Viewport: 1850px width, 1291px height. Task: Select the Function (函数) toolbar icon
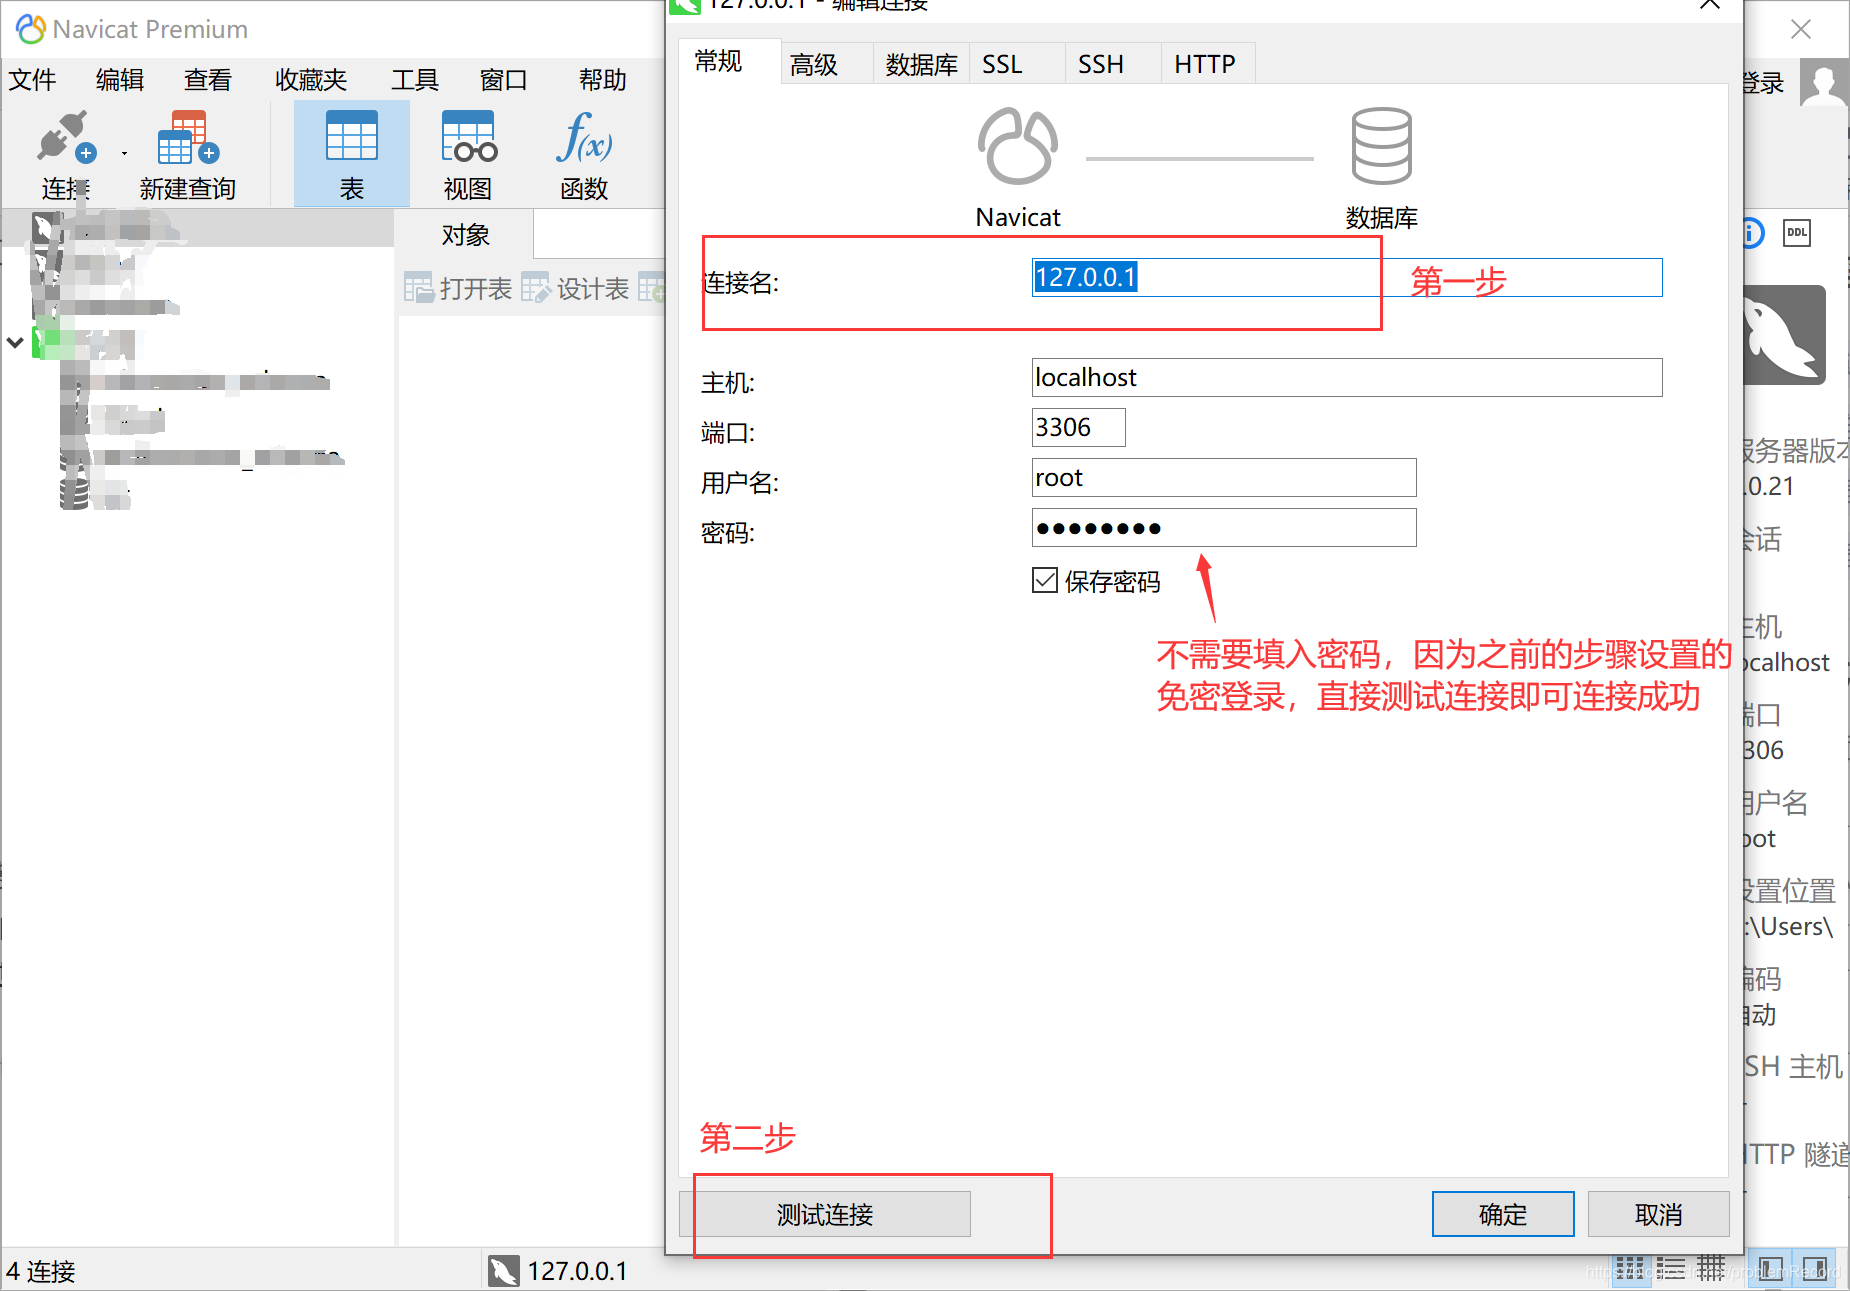click(584, 137)
